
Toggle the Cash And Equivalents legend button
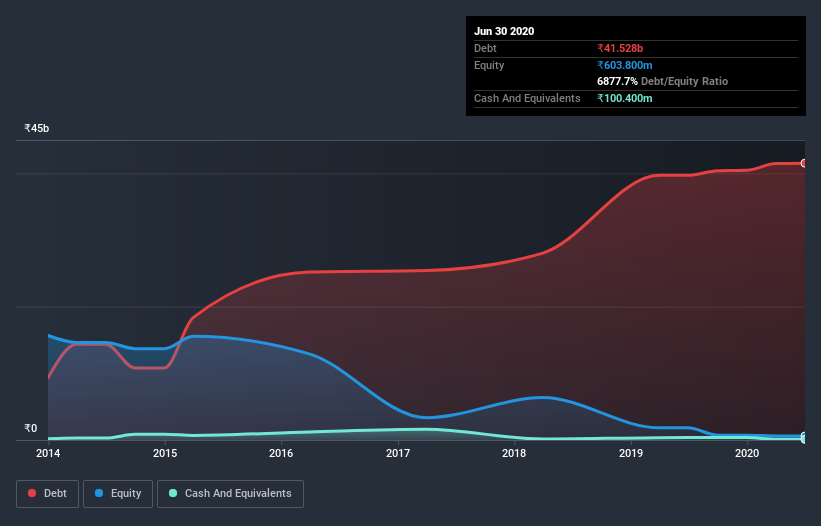(x=230, y=494)
